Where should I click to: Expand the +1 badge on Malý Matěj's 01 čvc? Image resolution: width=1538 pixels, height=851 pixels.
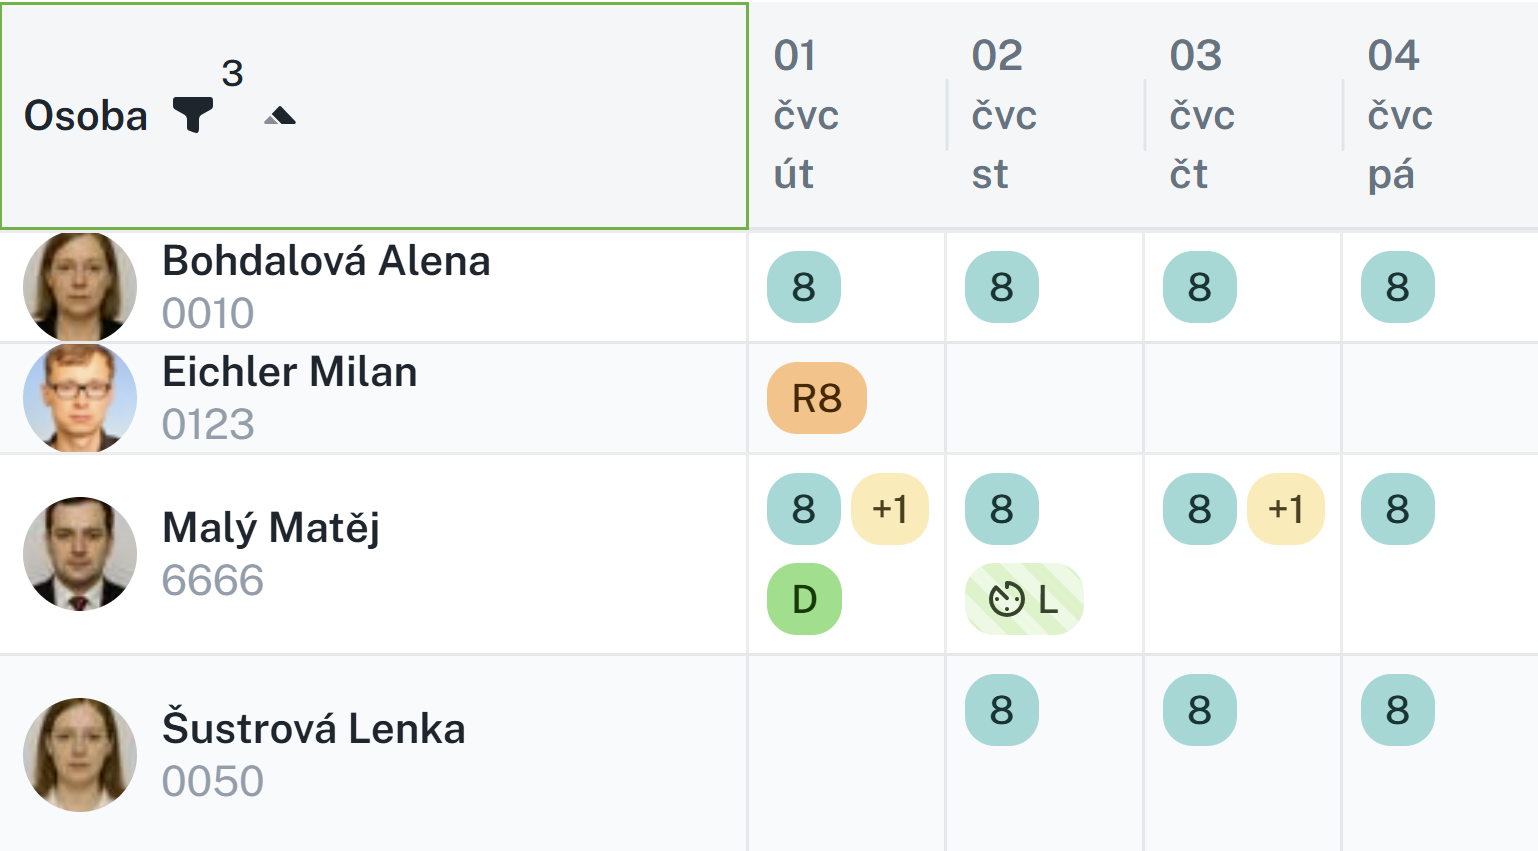[889, 509]
